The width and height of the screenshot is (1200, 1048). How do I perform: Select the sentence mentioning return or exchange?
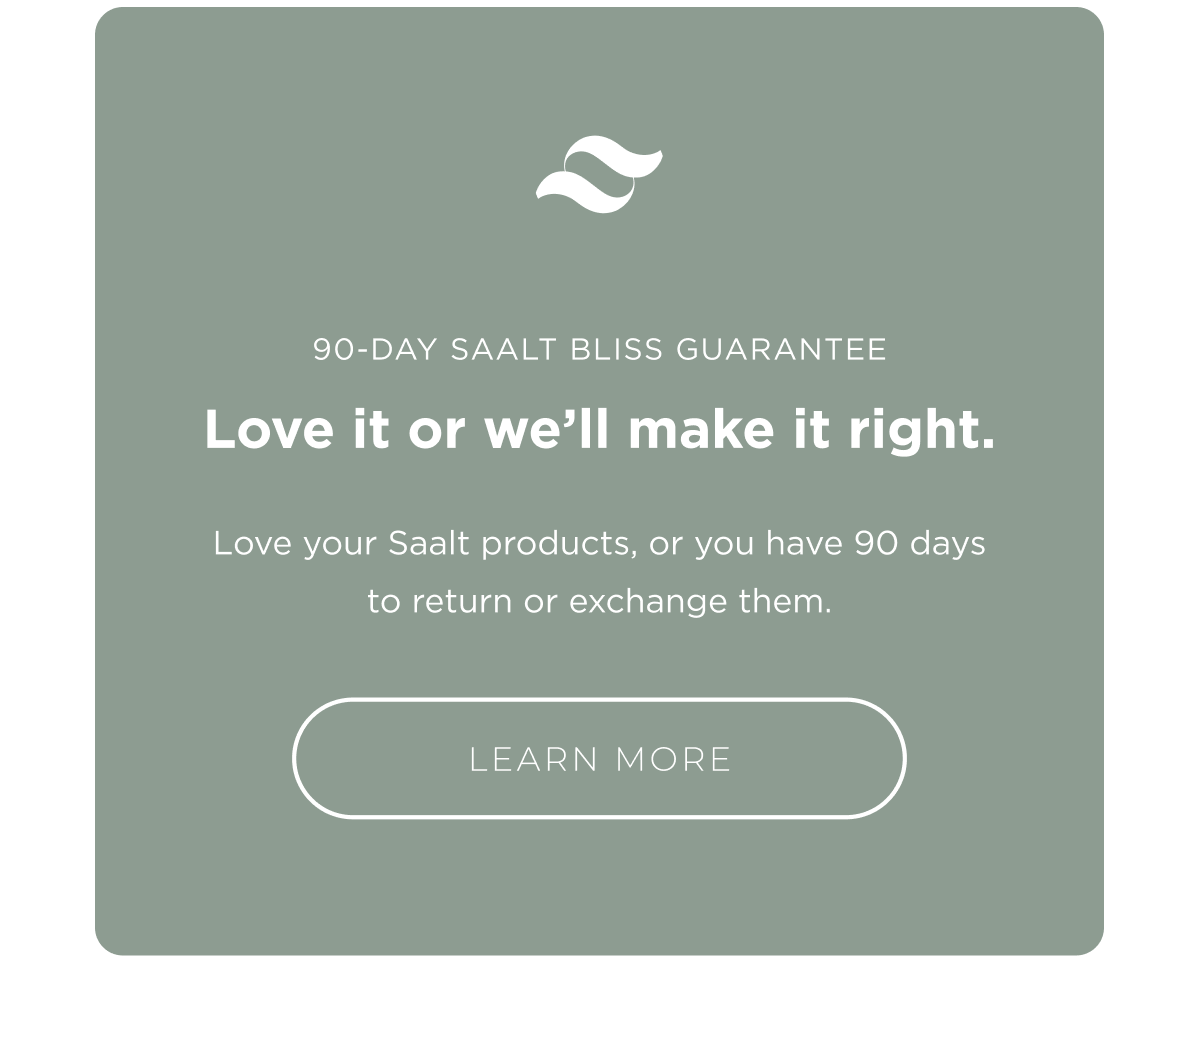coord(599,600)
